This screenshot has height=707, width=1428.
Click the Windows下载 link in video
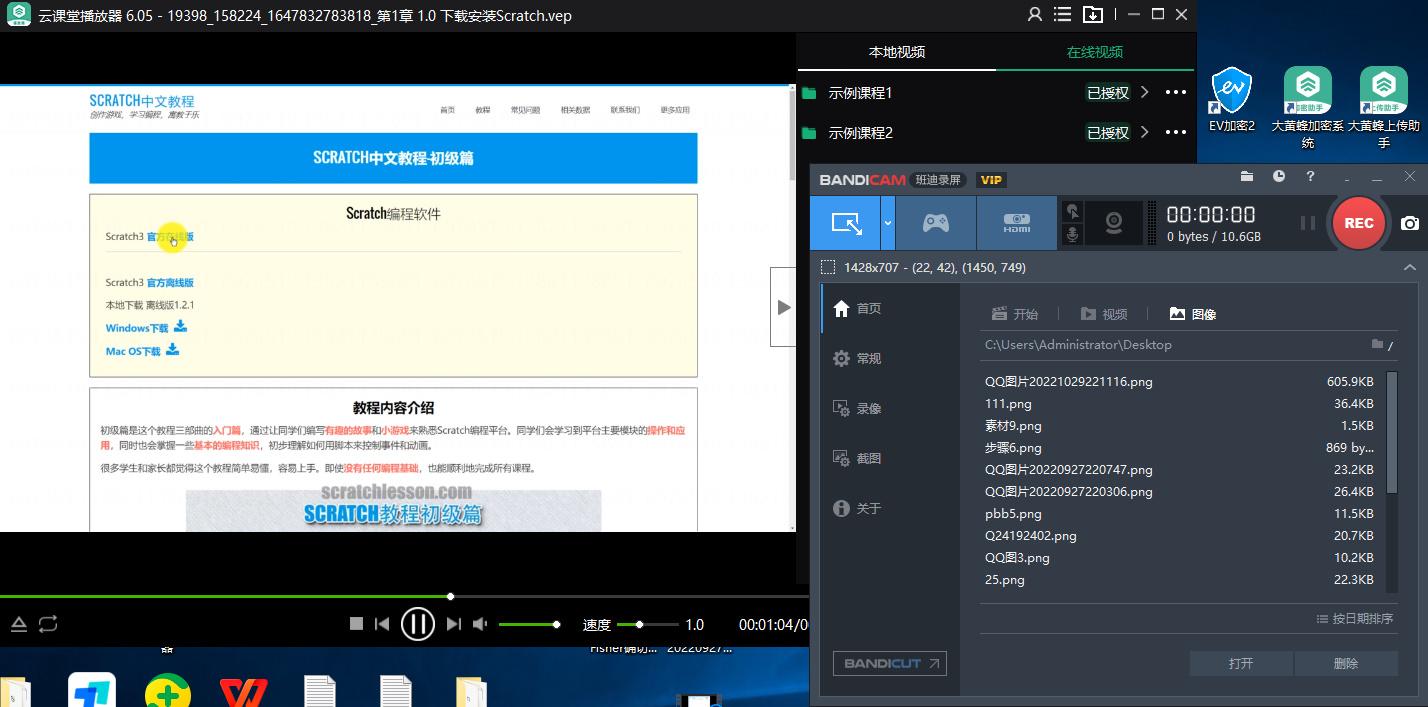[x=146, y=327]
